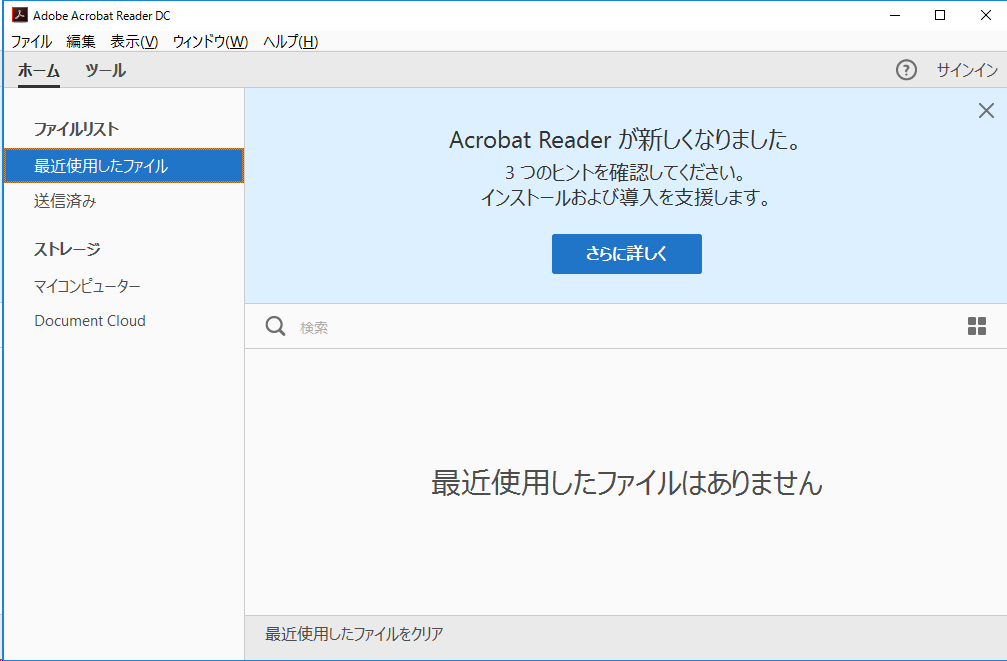Open the 編集 menu
1007x661 pixels.
tap(81, 42)
